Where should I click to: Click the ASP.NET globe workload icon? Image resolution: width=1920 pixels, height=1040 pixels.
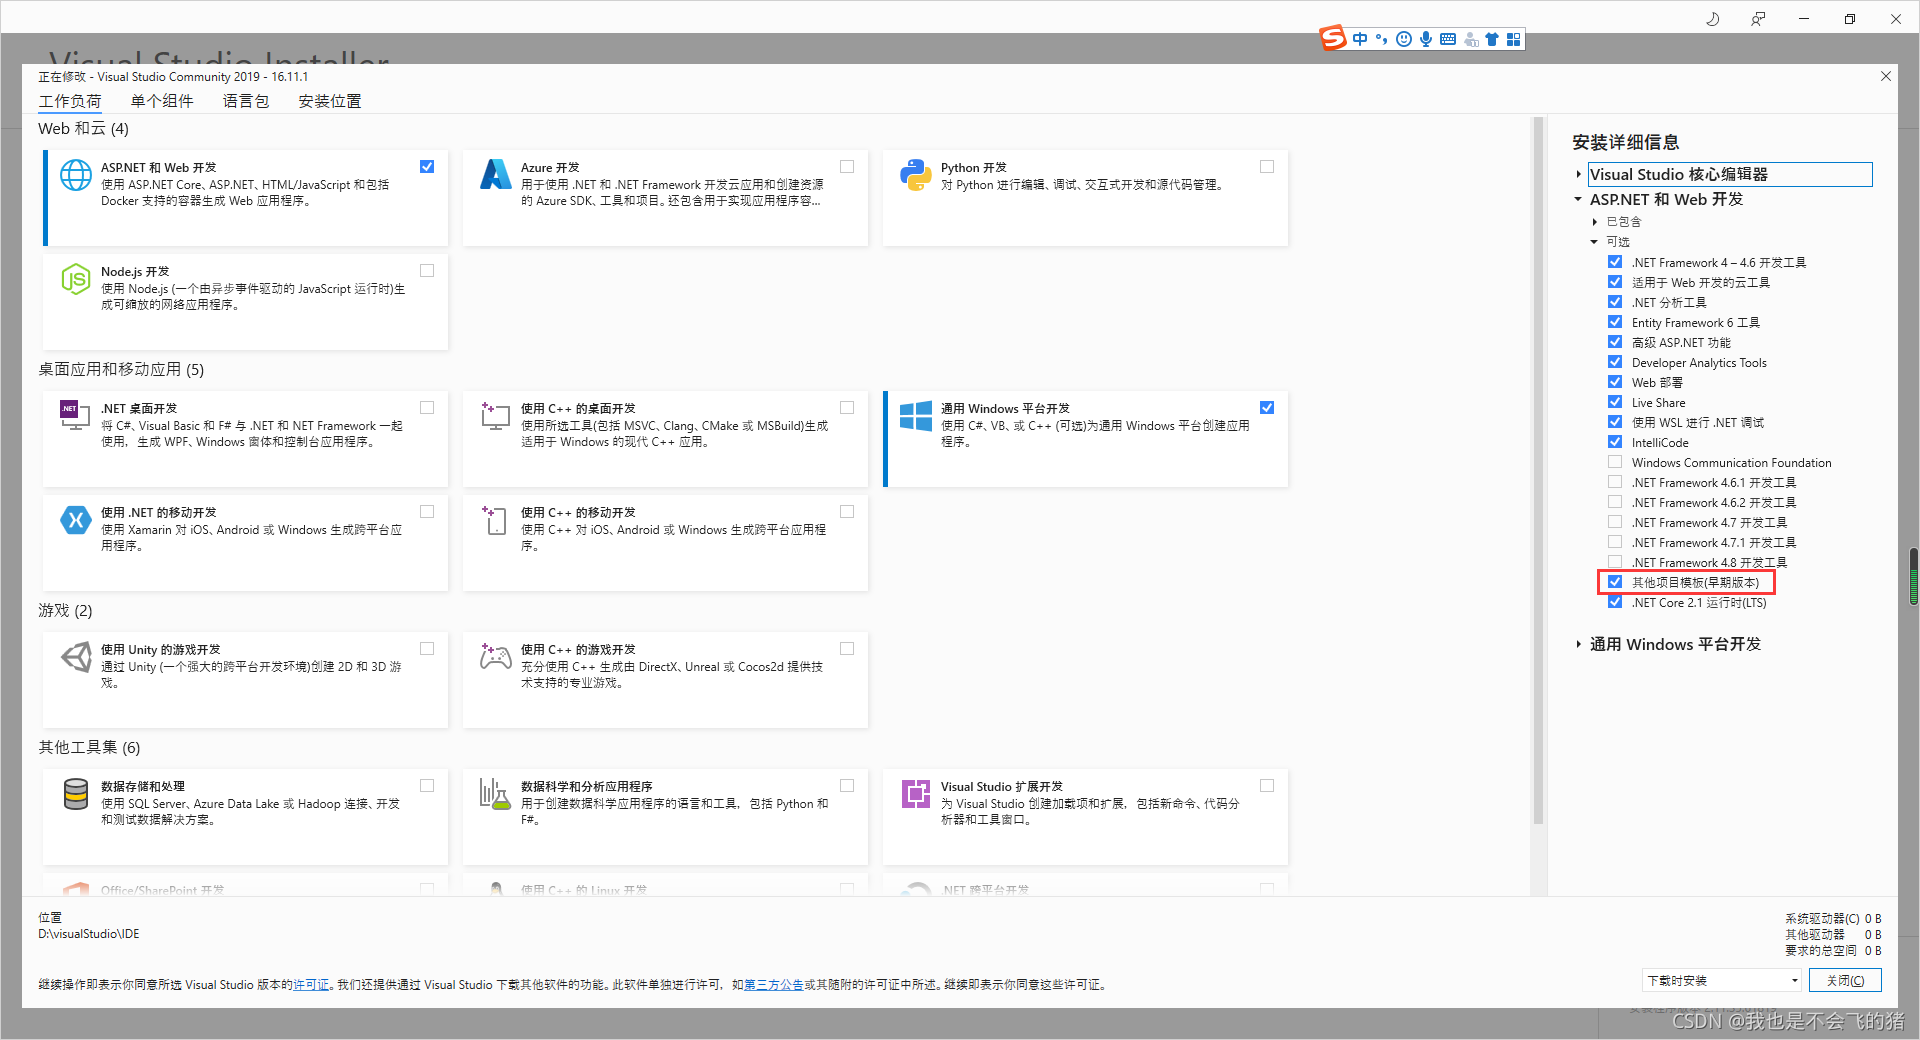(76, 175)
